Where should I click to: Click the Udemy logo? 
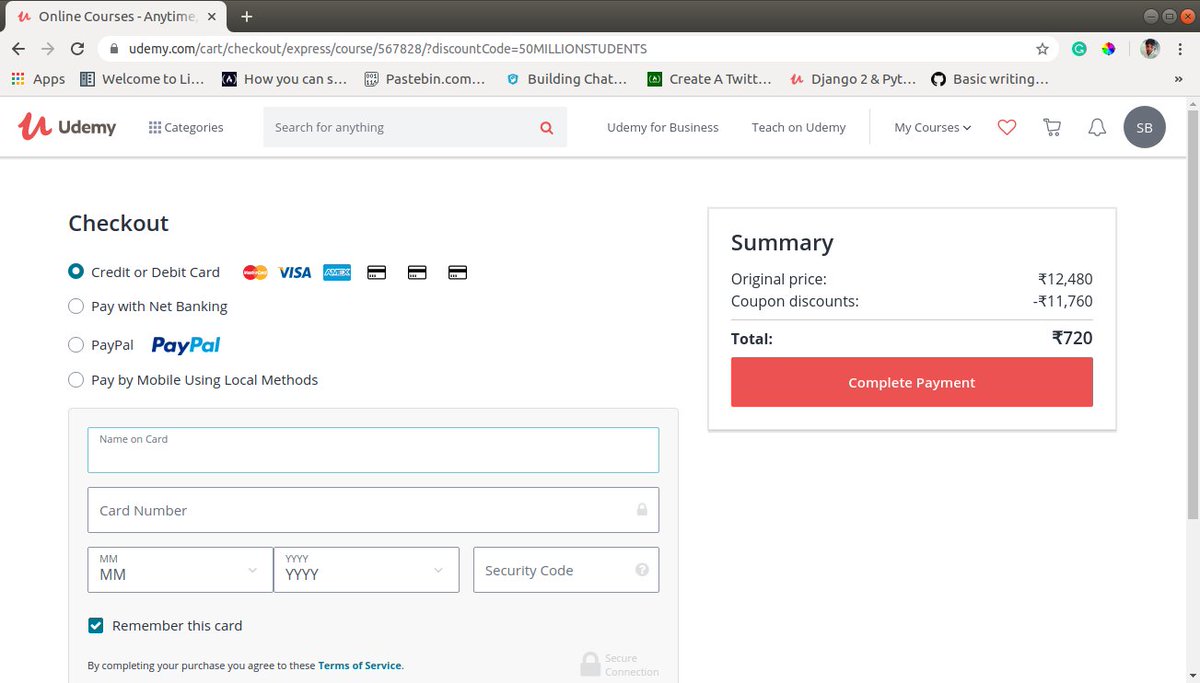point(67,127)
